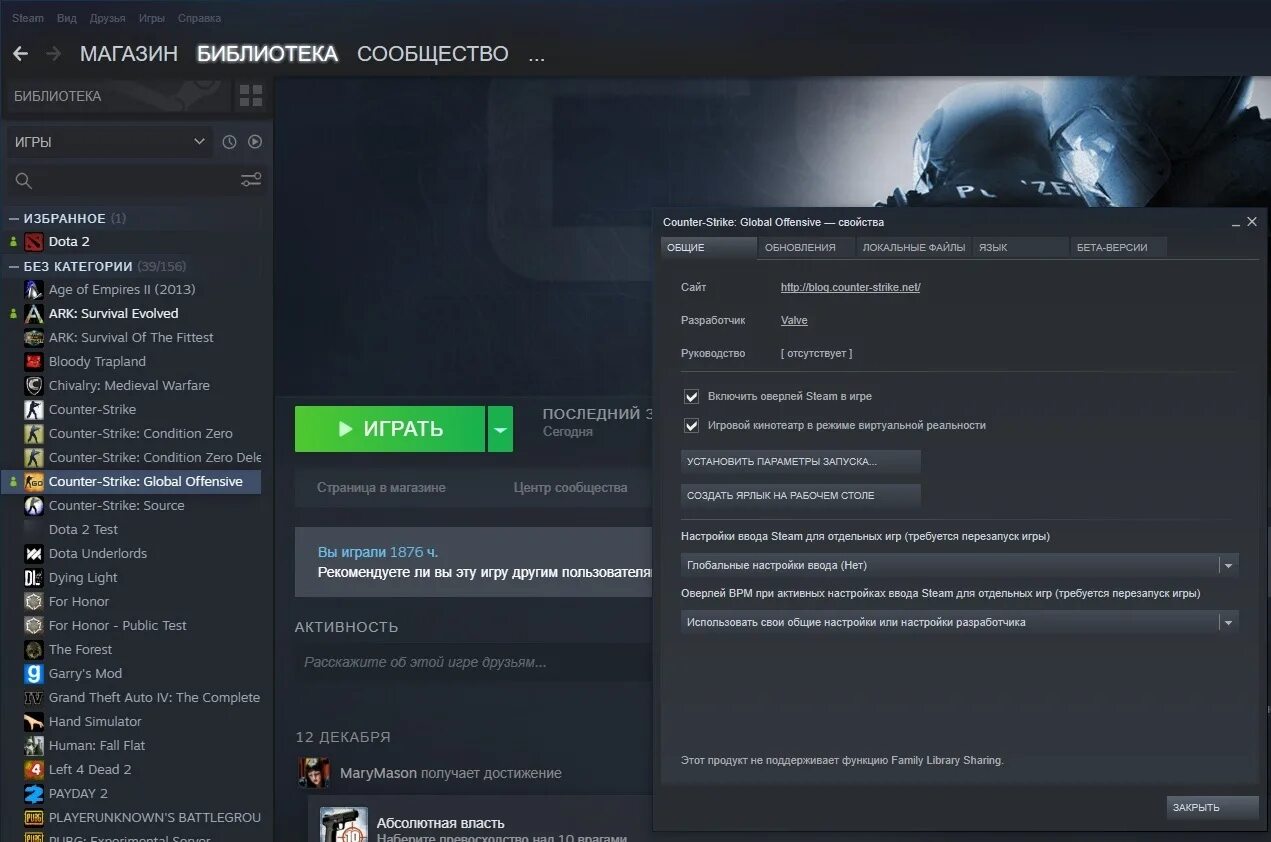Image resolution: width=1271 pixels, height=842 pixels.
Task: Click the Age of Empires II icon
Action: 34,289
